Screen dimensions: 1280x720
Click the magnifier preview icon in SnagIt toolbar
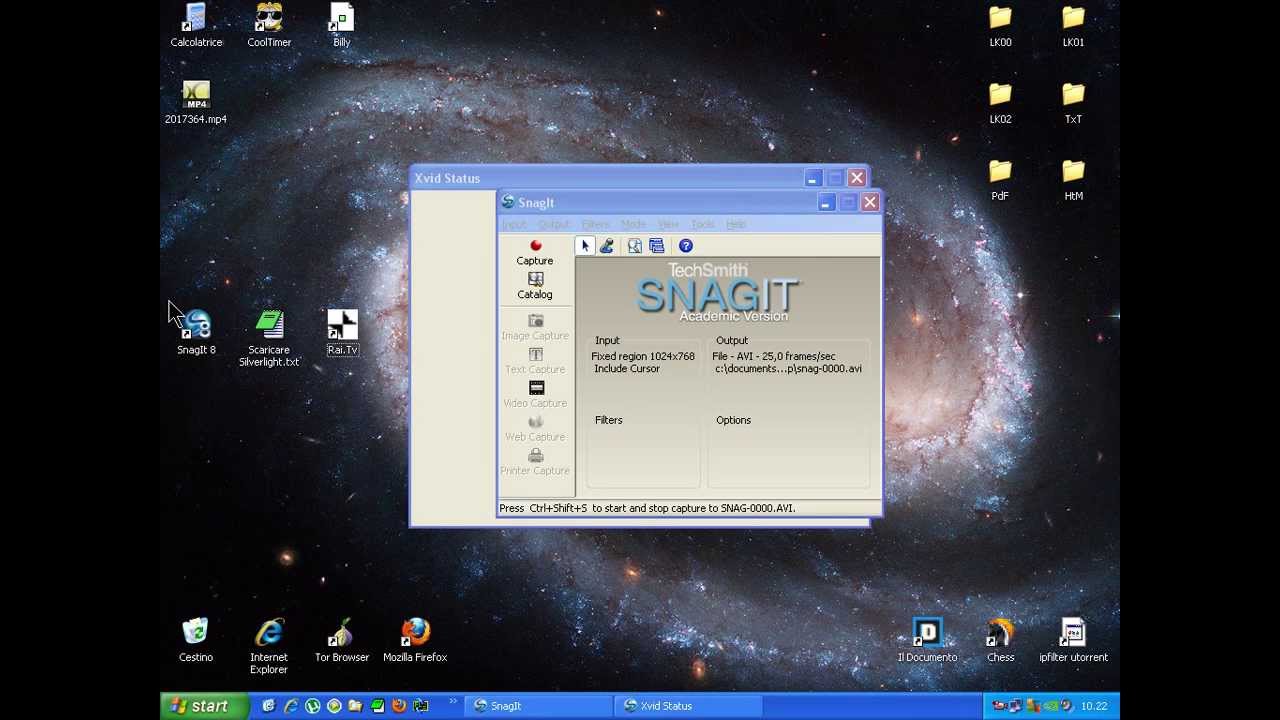(635, 246)
